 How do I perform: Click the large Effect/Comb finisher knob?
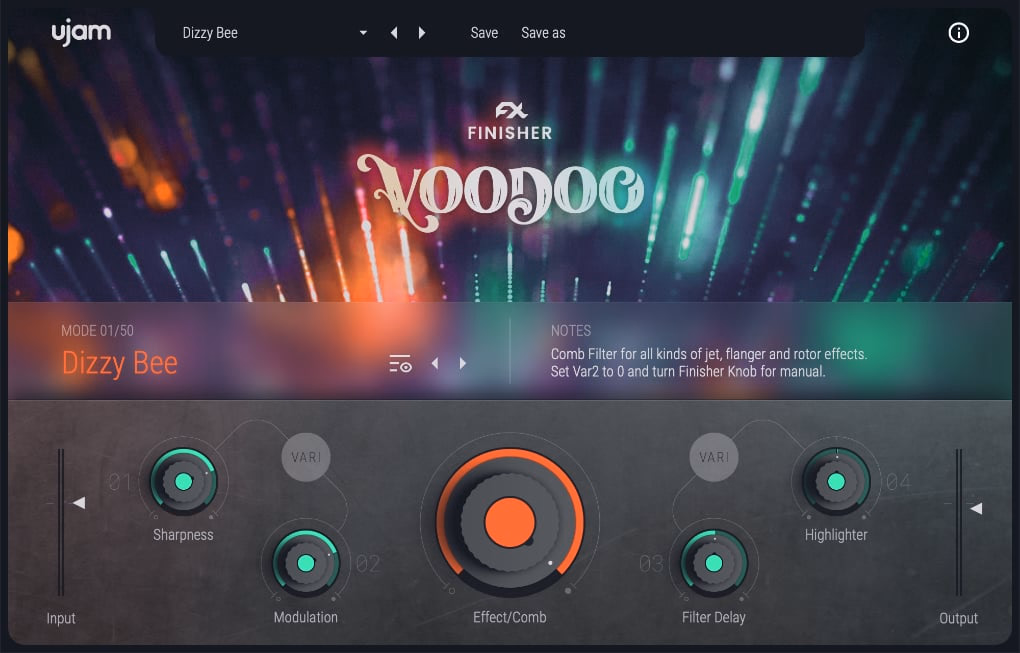click(509, 522)
